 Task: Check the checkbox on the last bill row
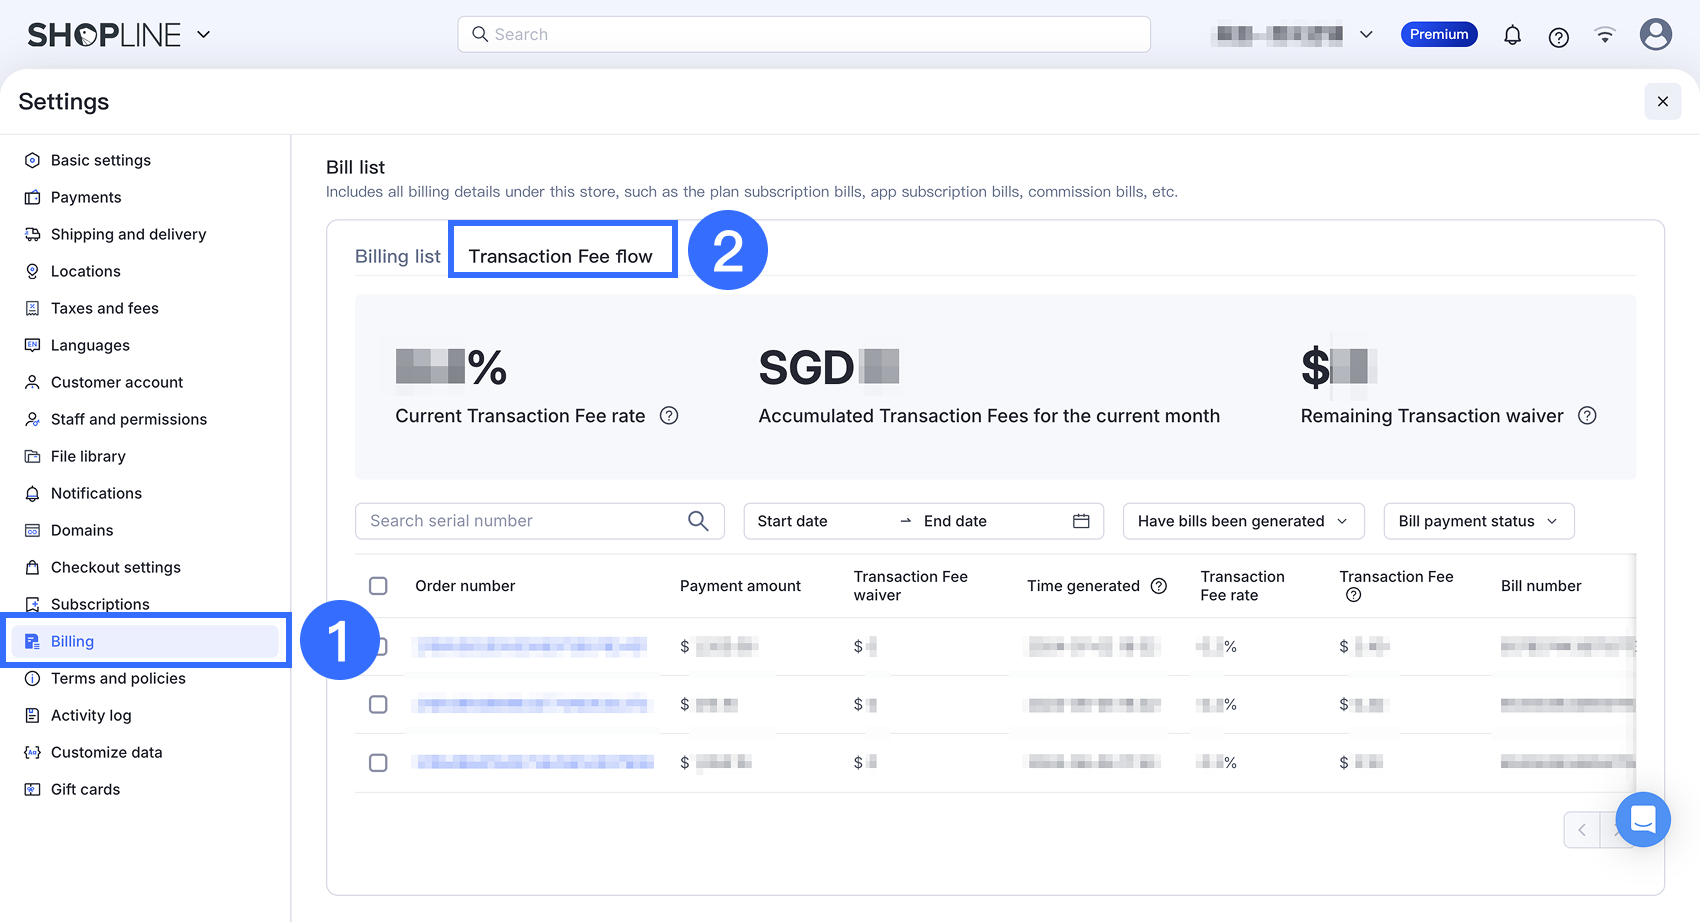378,762
